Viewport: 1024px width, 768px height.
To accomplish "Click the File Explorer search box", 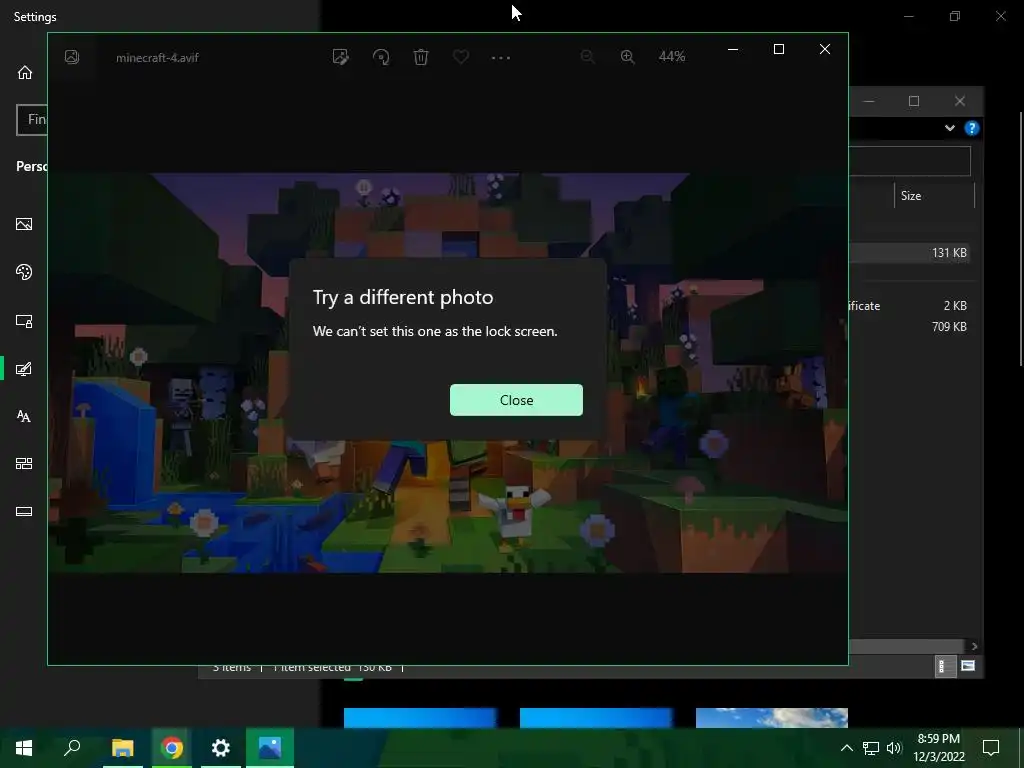I will coord(910,161).
